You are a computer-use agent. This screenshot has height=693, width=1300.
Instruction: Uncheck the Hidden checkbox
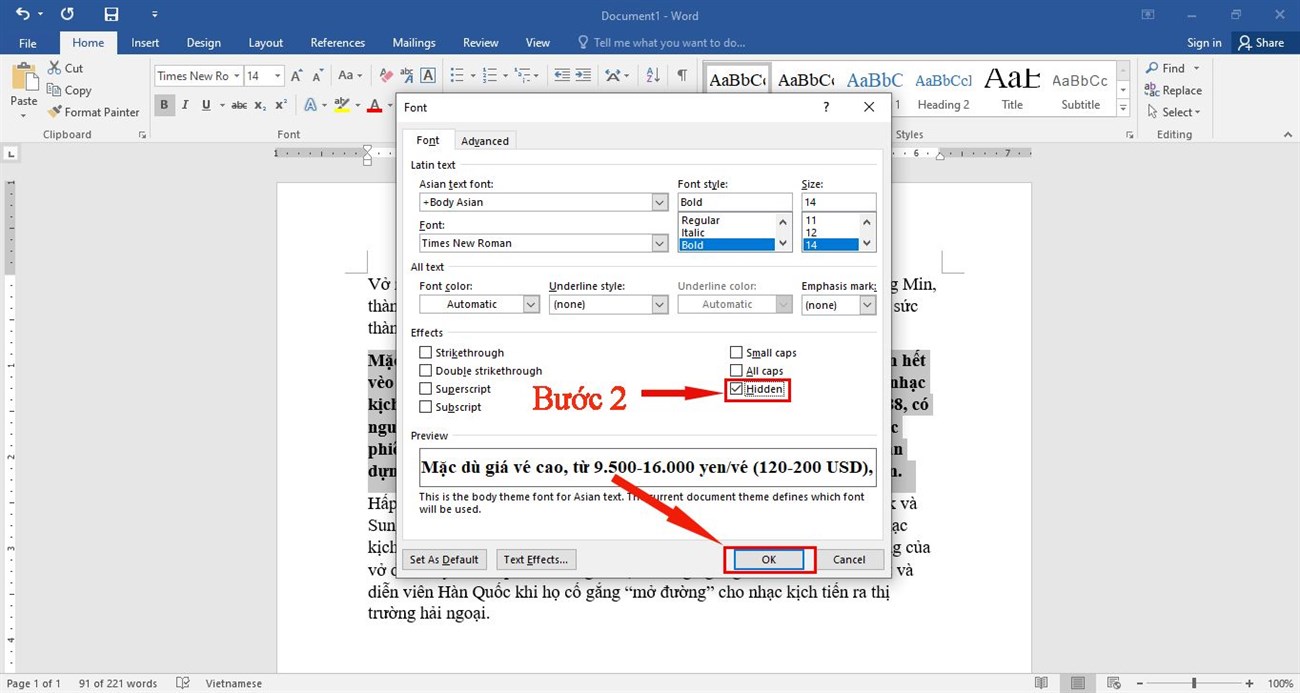pyautogui.click(x=736, y=389)
